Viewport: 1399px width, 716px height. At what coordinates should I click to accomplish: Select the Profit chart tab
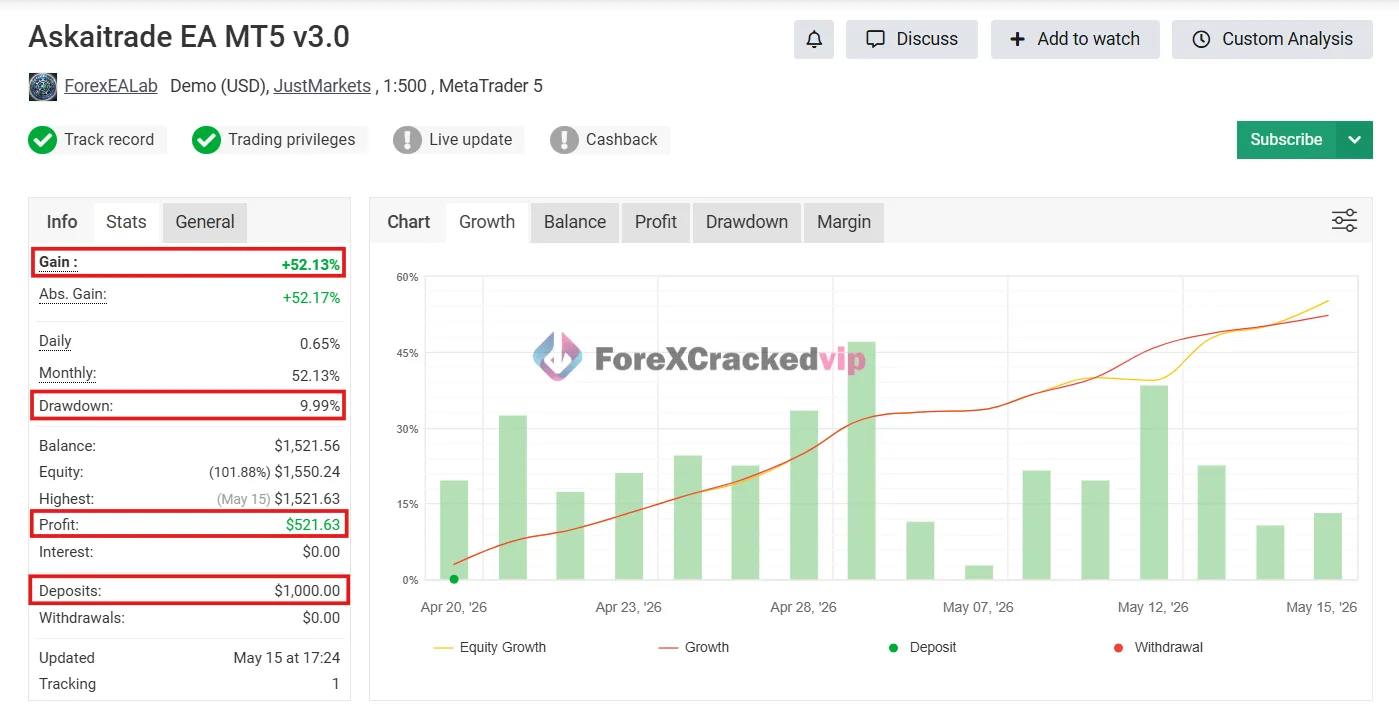[656, 222]
